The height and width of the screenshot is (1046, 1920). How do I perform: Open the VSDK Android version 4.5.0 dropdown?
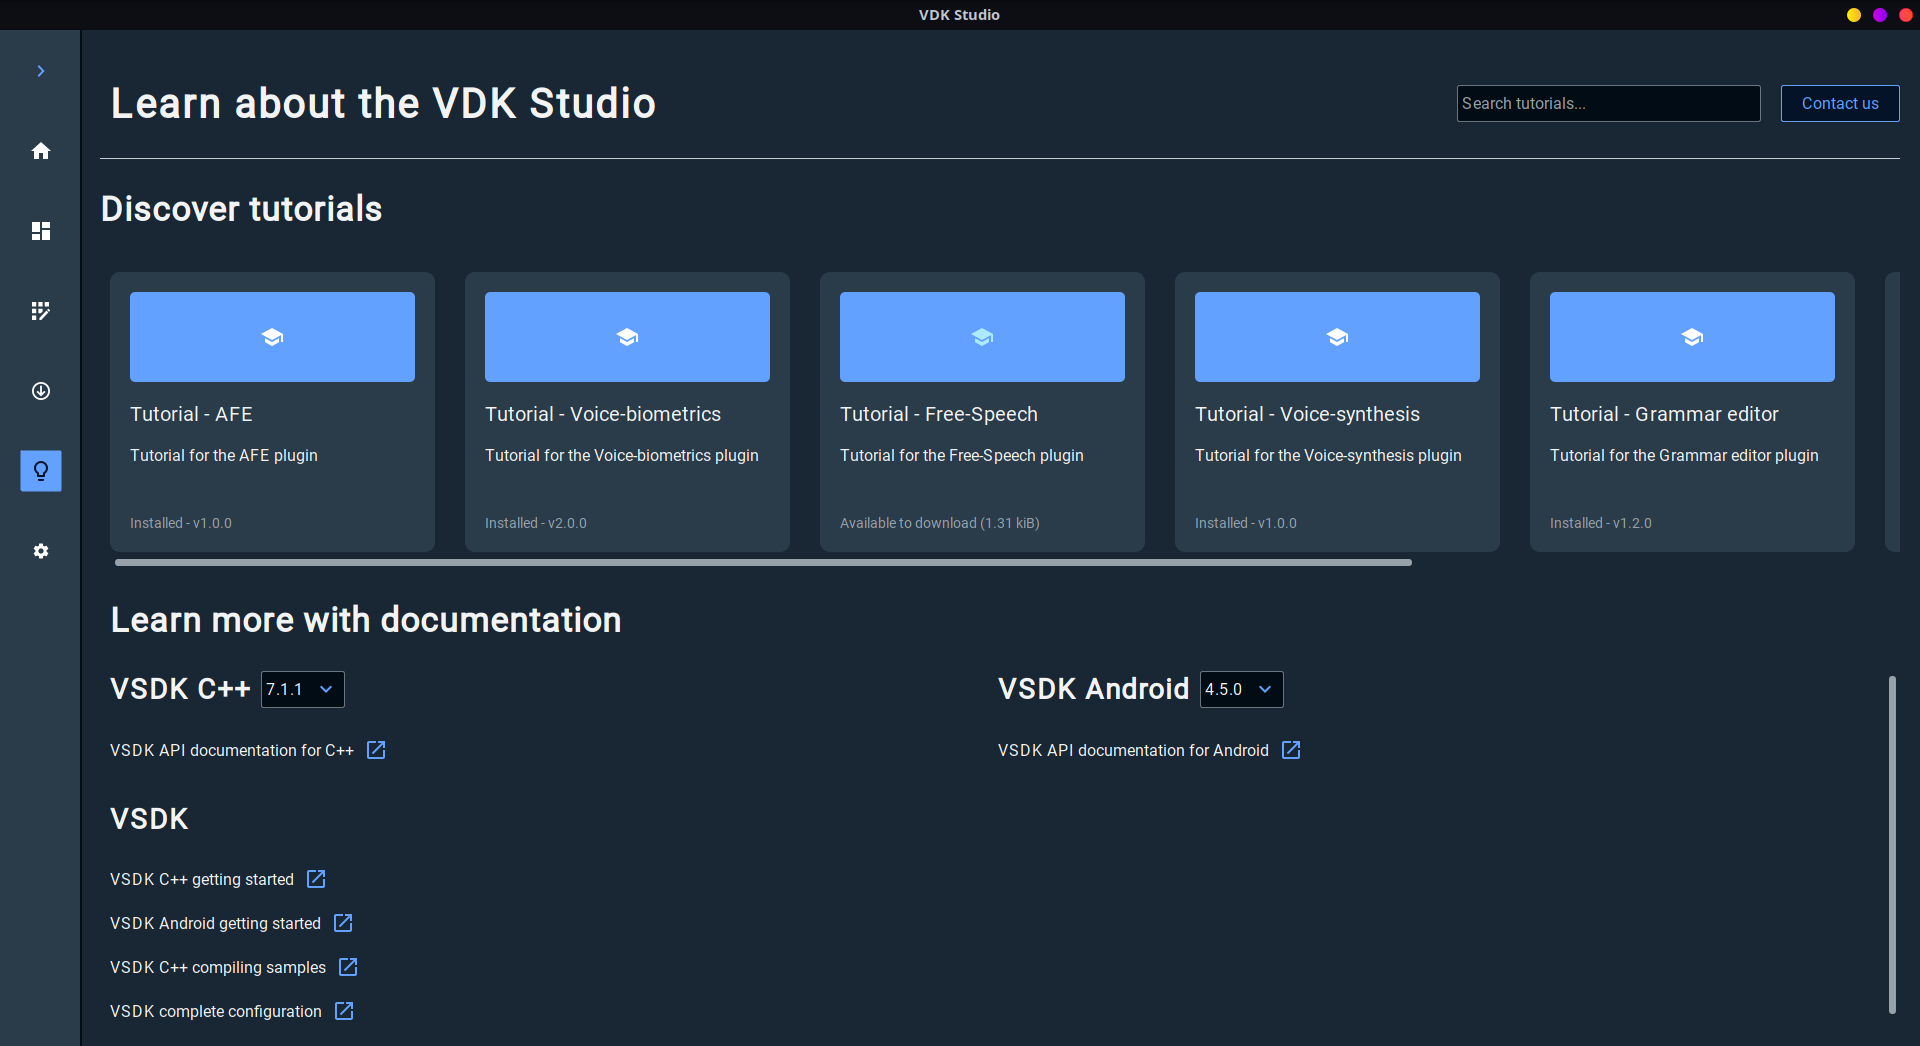tap(1241, 689)
